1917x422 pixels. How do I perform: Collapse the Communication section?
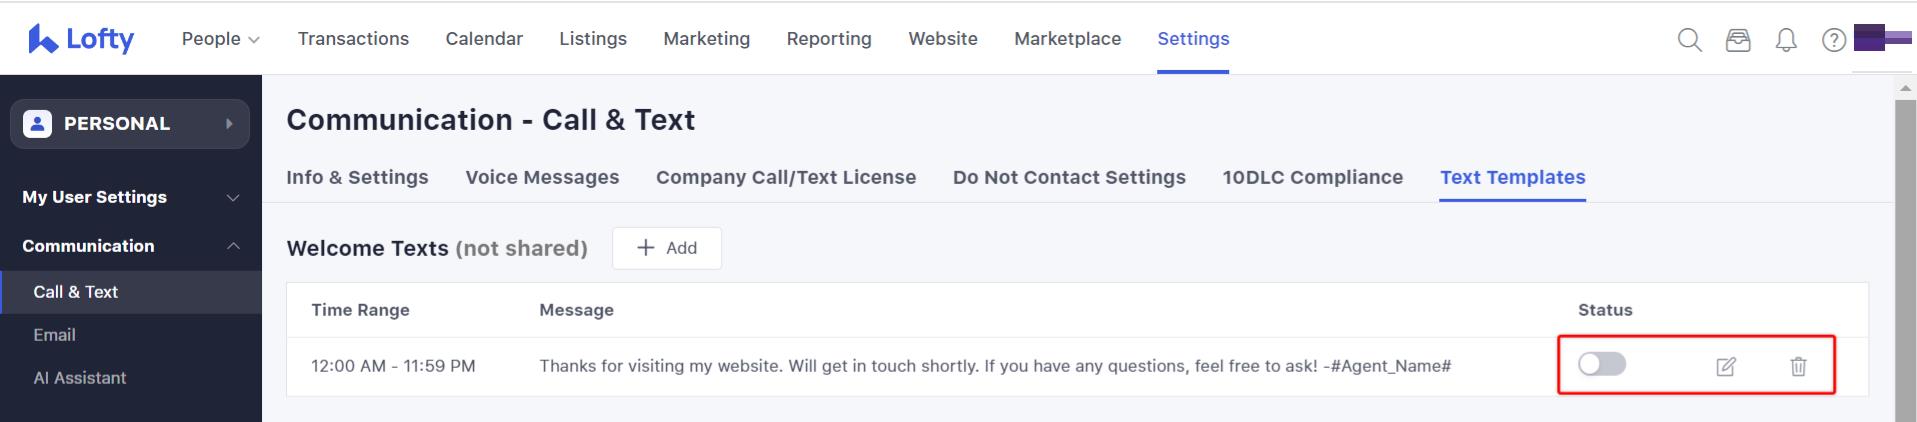click(131, 246)
